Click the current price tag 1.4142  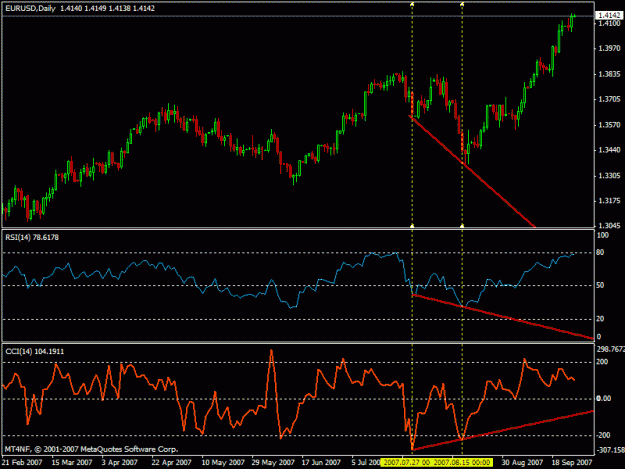coord(608,16)
